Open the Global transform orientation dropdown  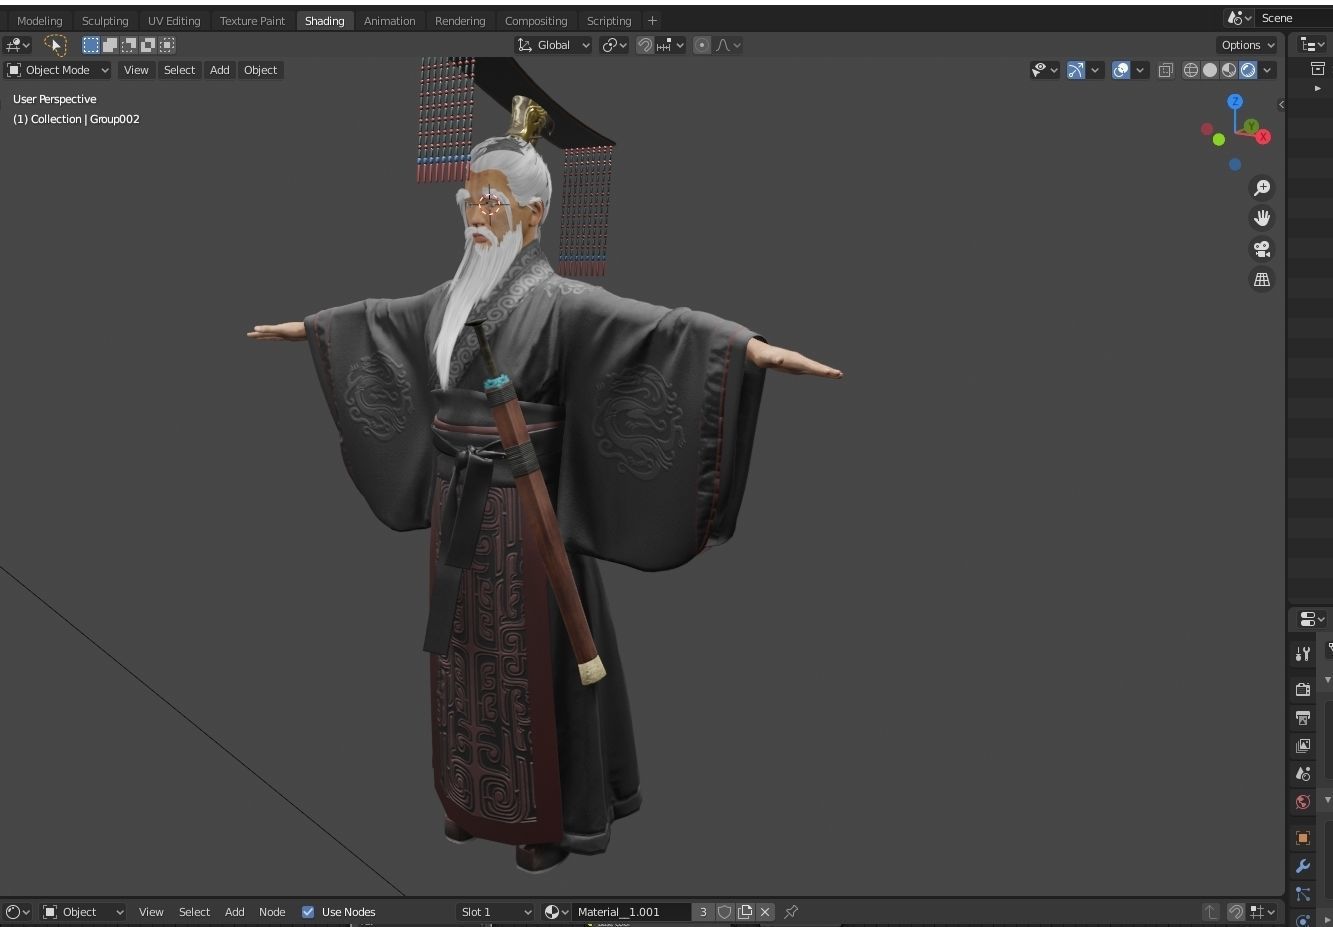[553, 45]
